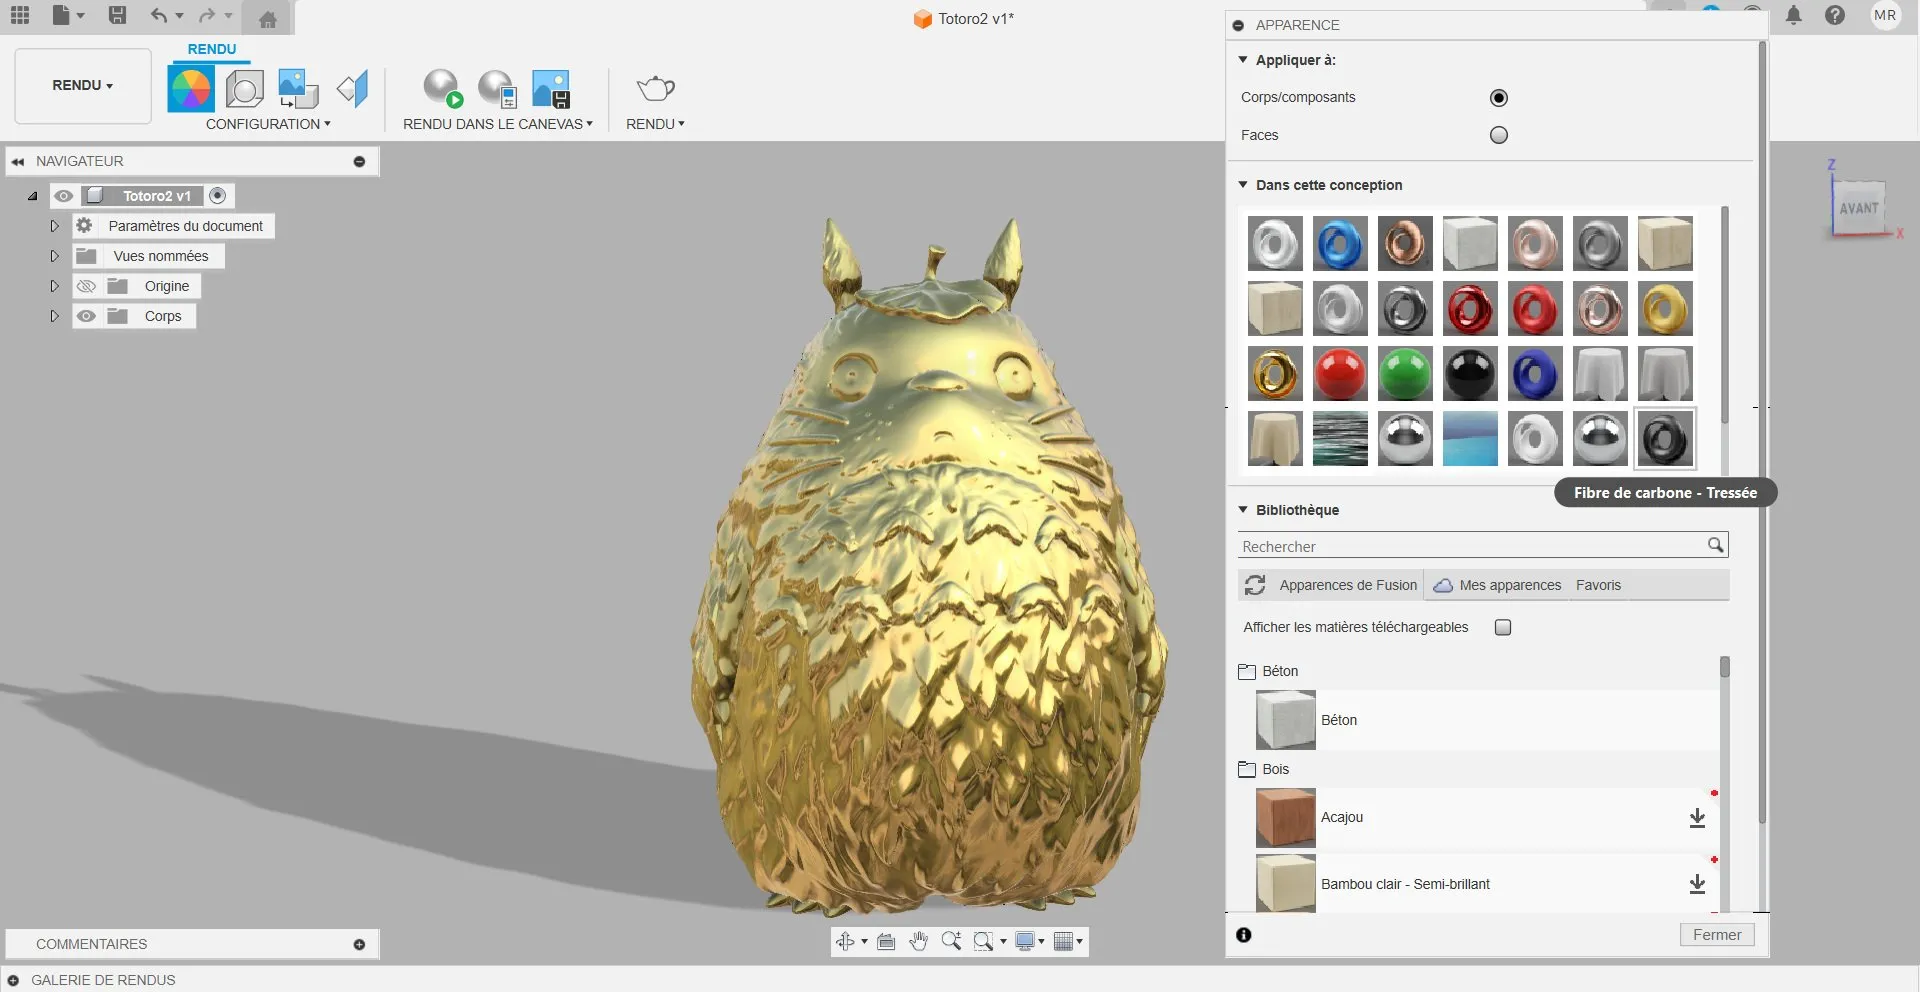
Task: Open the Appearance color wheel tool
Action: (191, 89)
